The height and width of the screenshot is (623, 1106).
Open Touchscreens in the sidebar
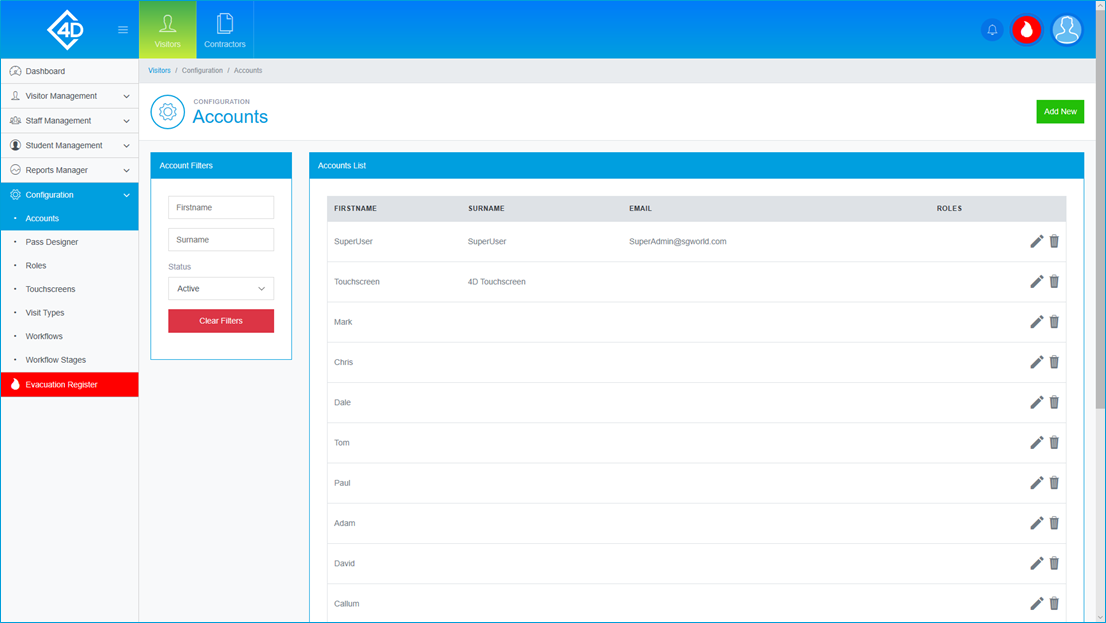[x=70, y=289]
